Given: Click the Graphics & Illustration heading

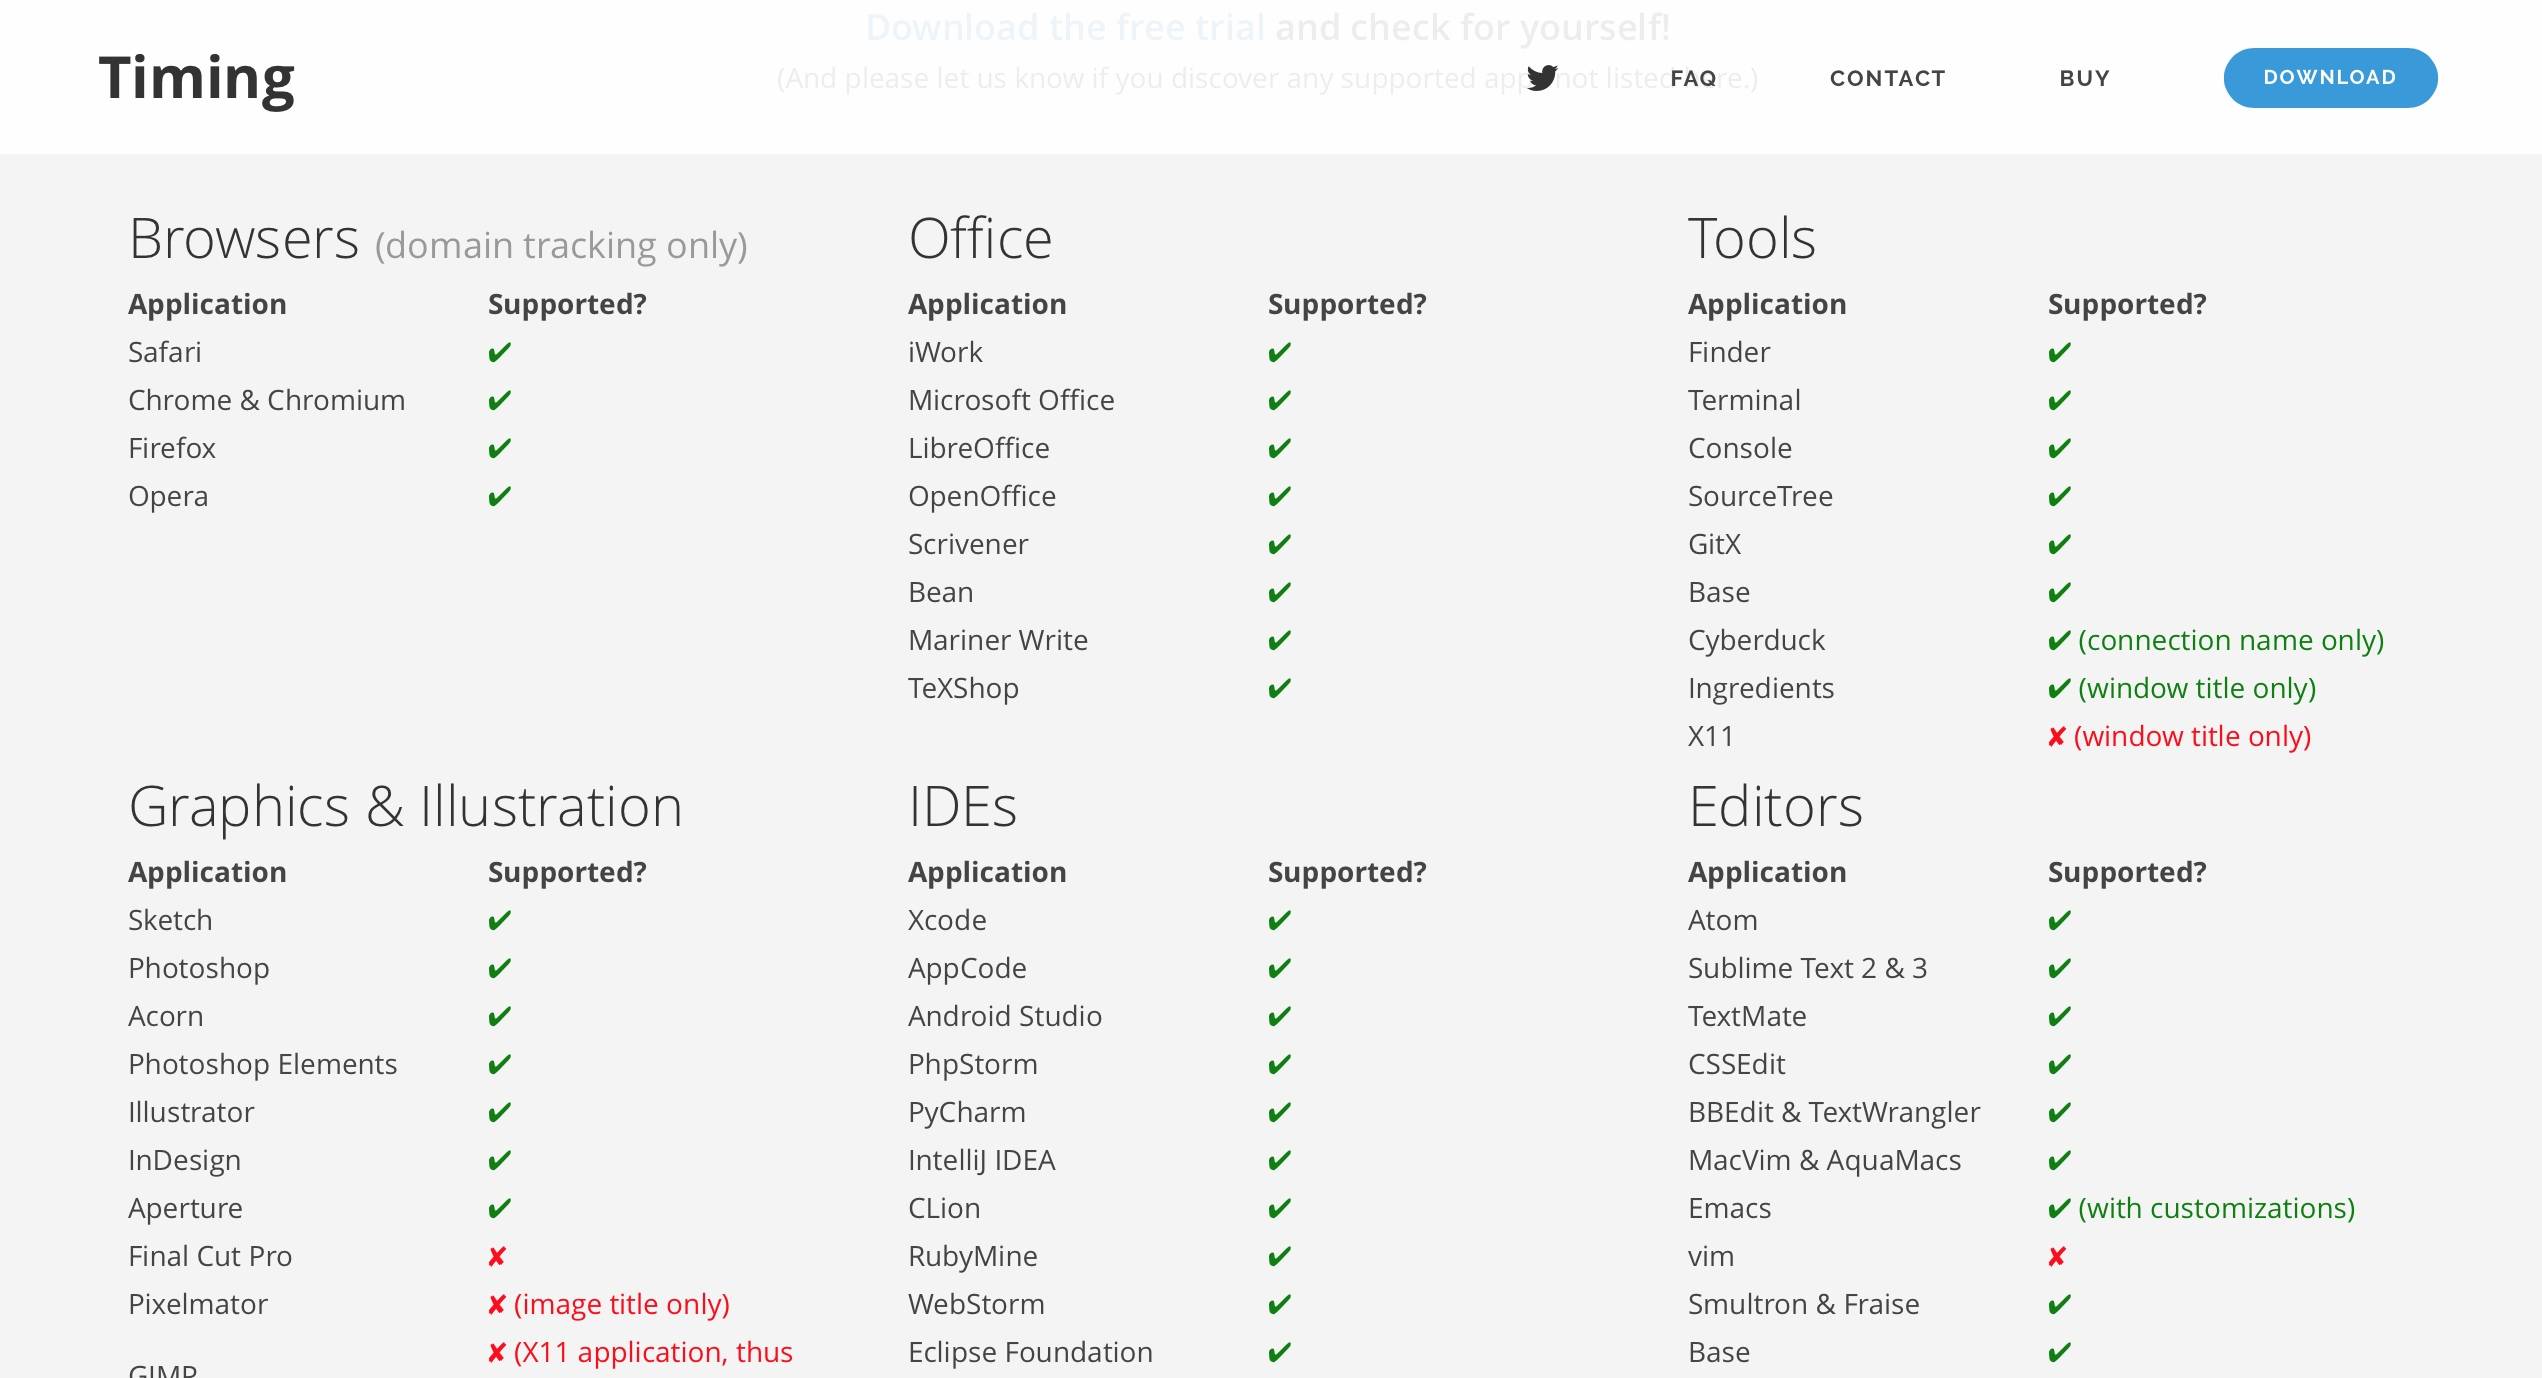Looking at the screenshot, I should click(x=405, y=806).
